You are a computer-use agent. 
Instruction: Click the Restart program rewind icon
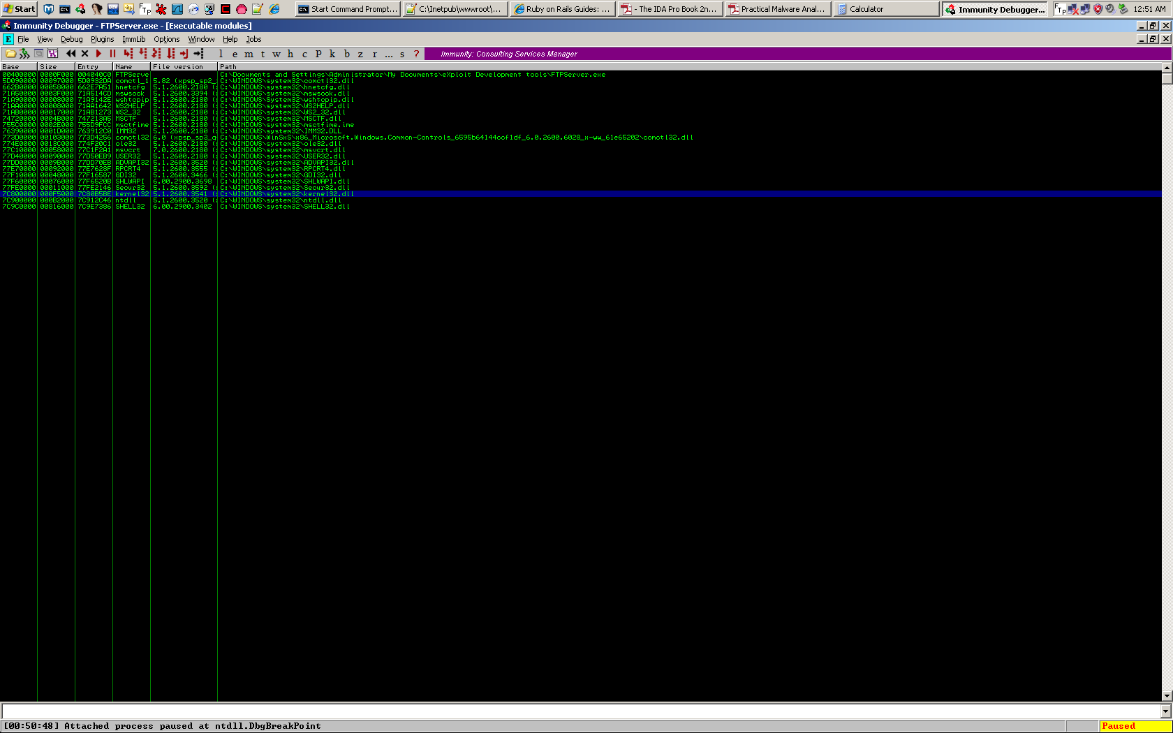click(x=71, y=53)
